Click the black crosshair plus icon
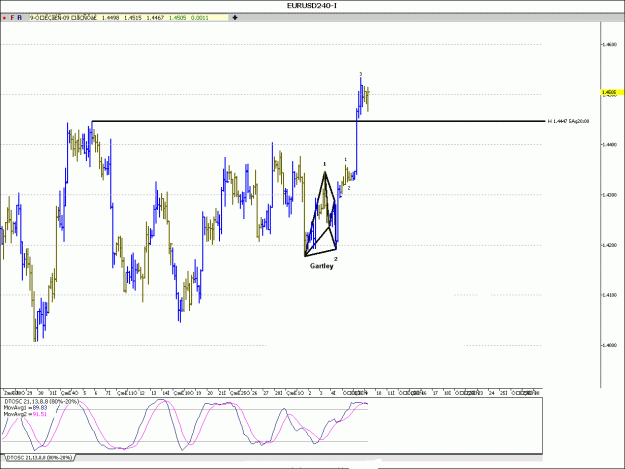Image resolution: width=625 pixels, height=469 pixels. click(235, 18)
